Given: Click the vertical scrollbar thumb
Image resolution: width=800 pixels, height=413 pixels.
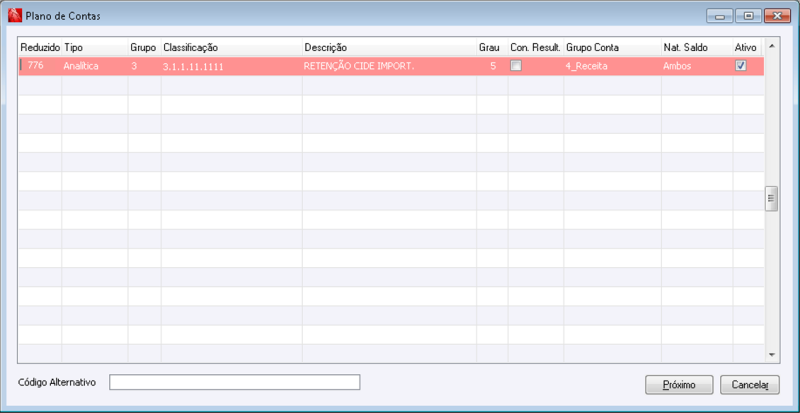Looking at the screenshot, I should tap(771, 199).
